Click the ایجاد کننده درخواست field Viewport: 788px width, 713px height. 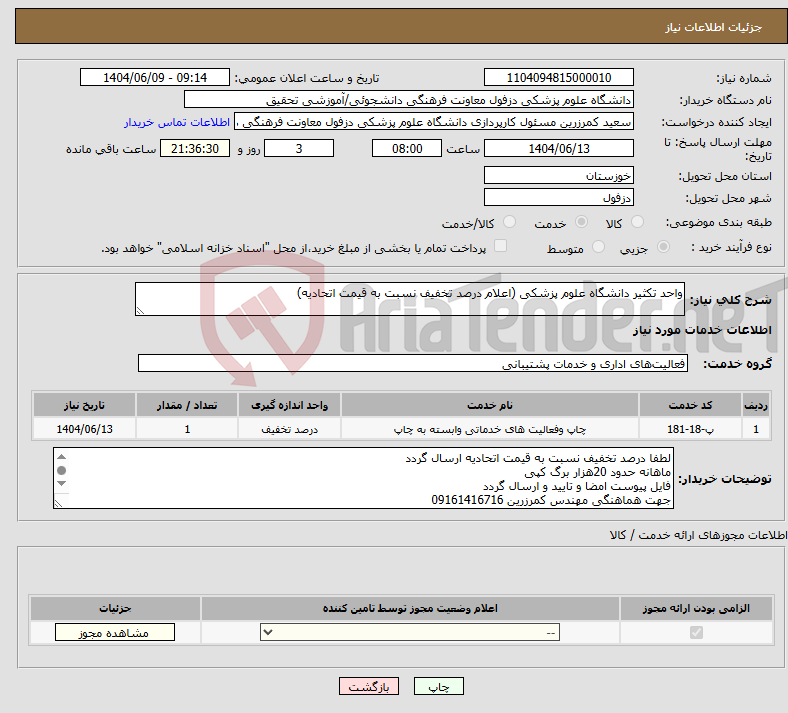tap(434, 122)
